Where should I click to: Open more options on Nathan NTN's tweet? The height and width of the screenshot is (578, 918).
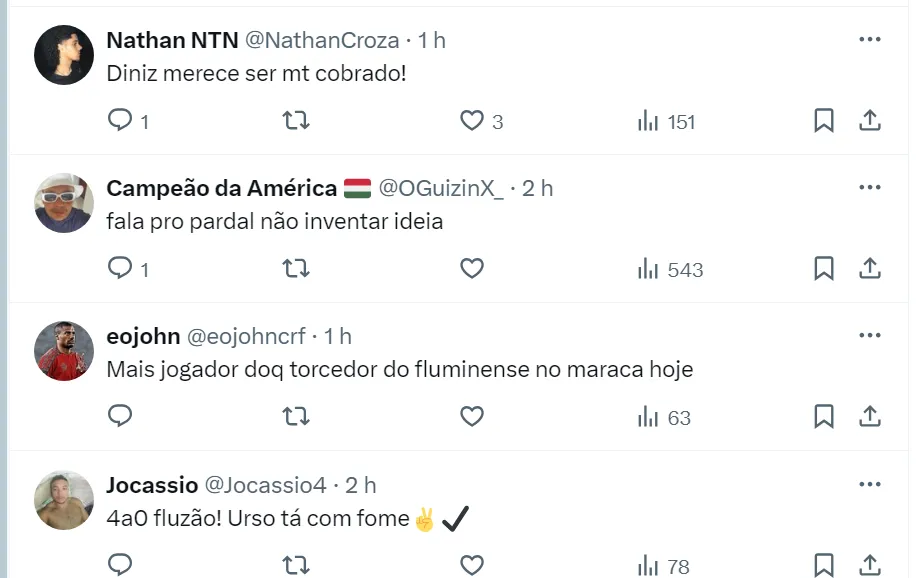pos(870,39)
